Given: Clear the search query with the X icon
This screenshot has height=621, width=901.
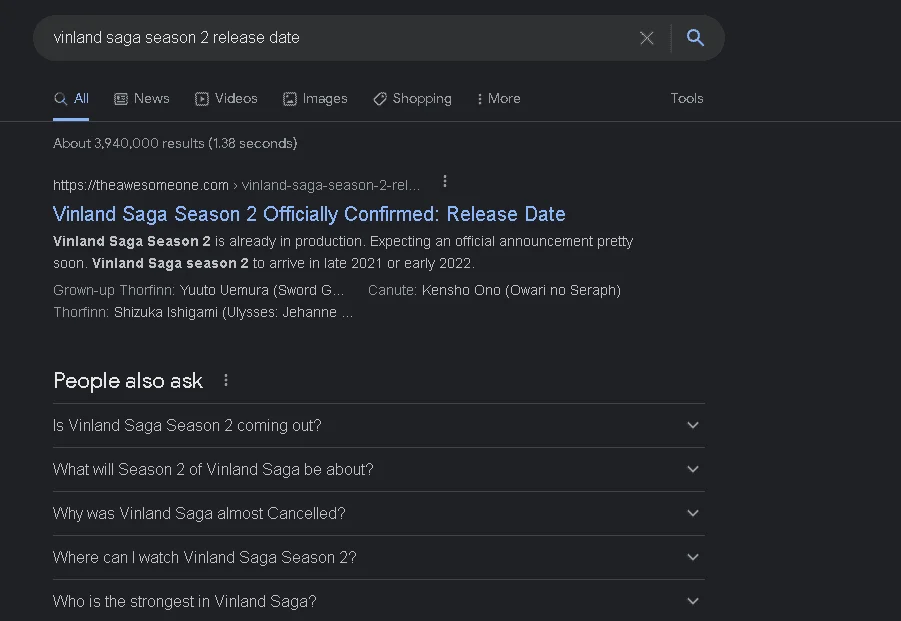Looking at the screenshot, I should (x=646, y=38).
